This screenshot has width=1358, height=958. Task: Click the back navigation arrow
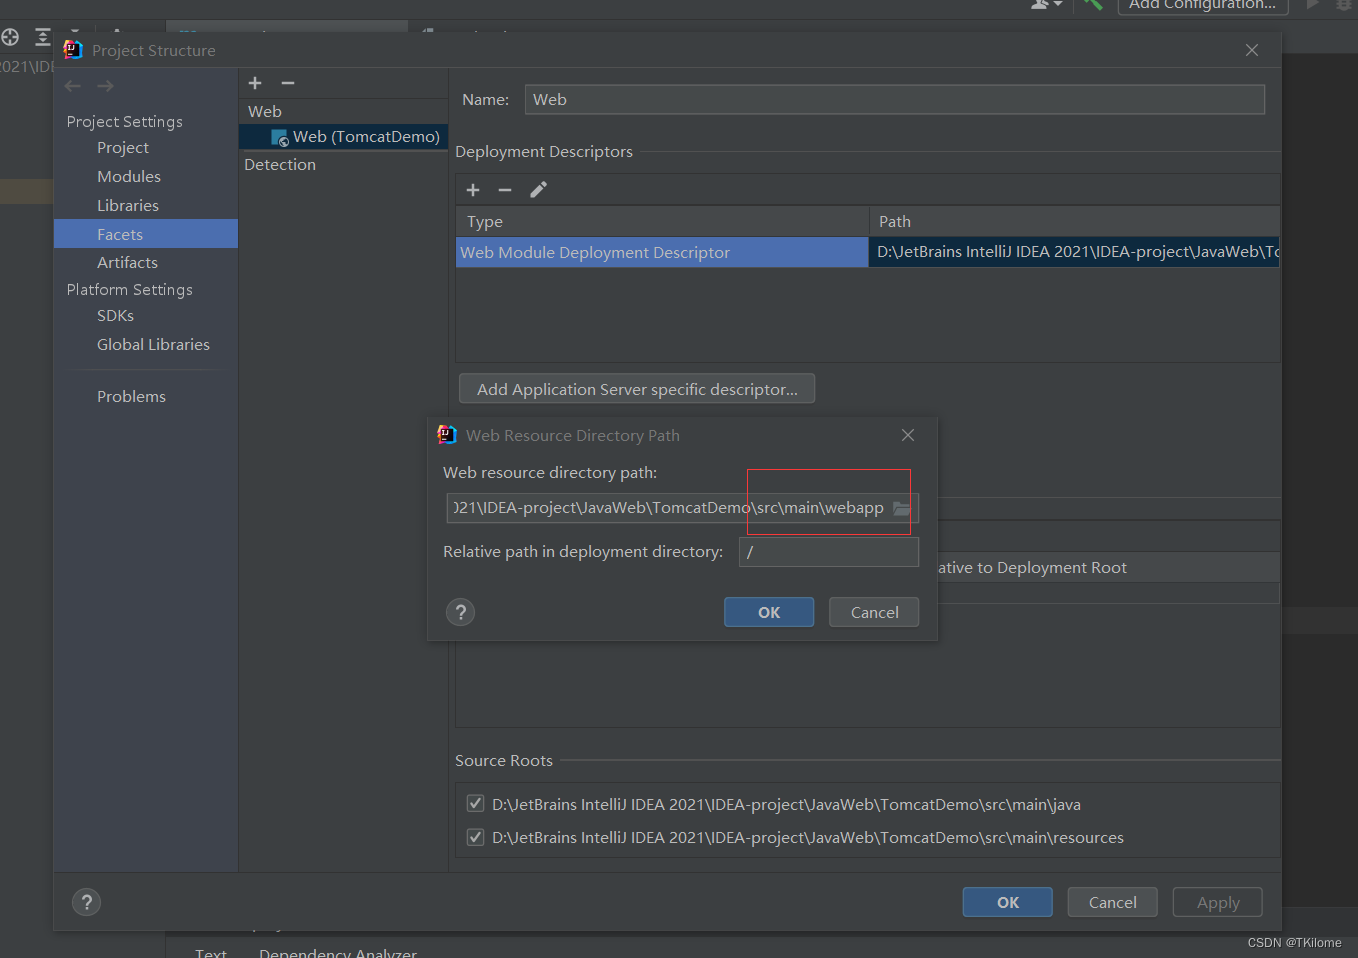pos(73,86)
